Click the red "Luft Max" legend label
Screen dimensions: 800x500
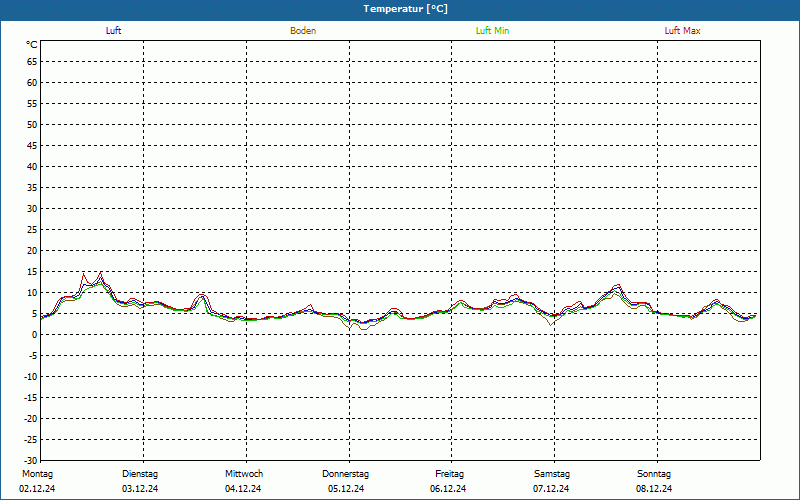[682, 31]
